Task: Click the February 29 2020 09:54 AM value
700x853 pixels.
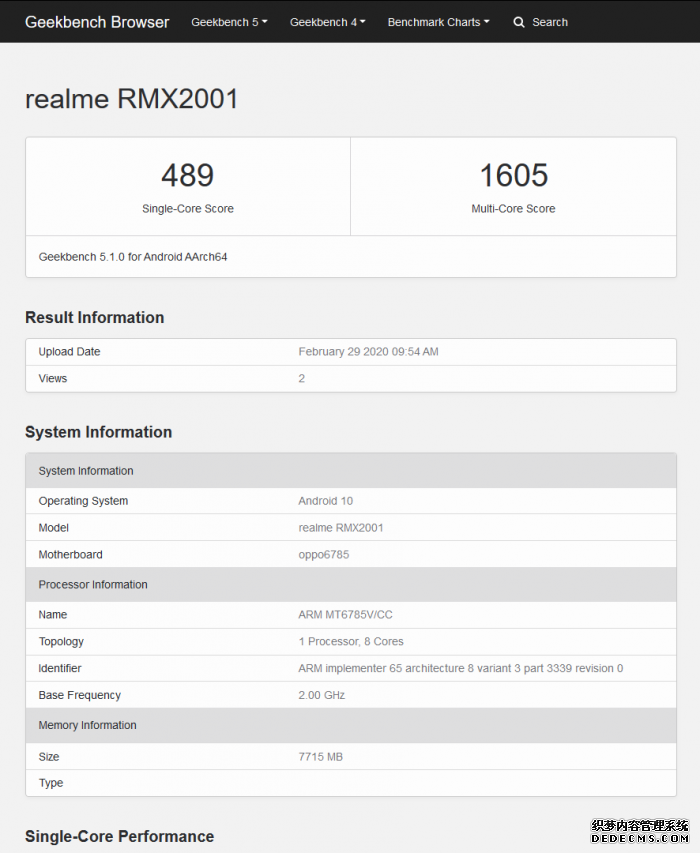Action: click(368, 351)
